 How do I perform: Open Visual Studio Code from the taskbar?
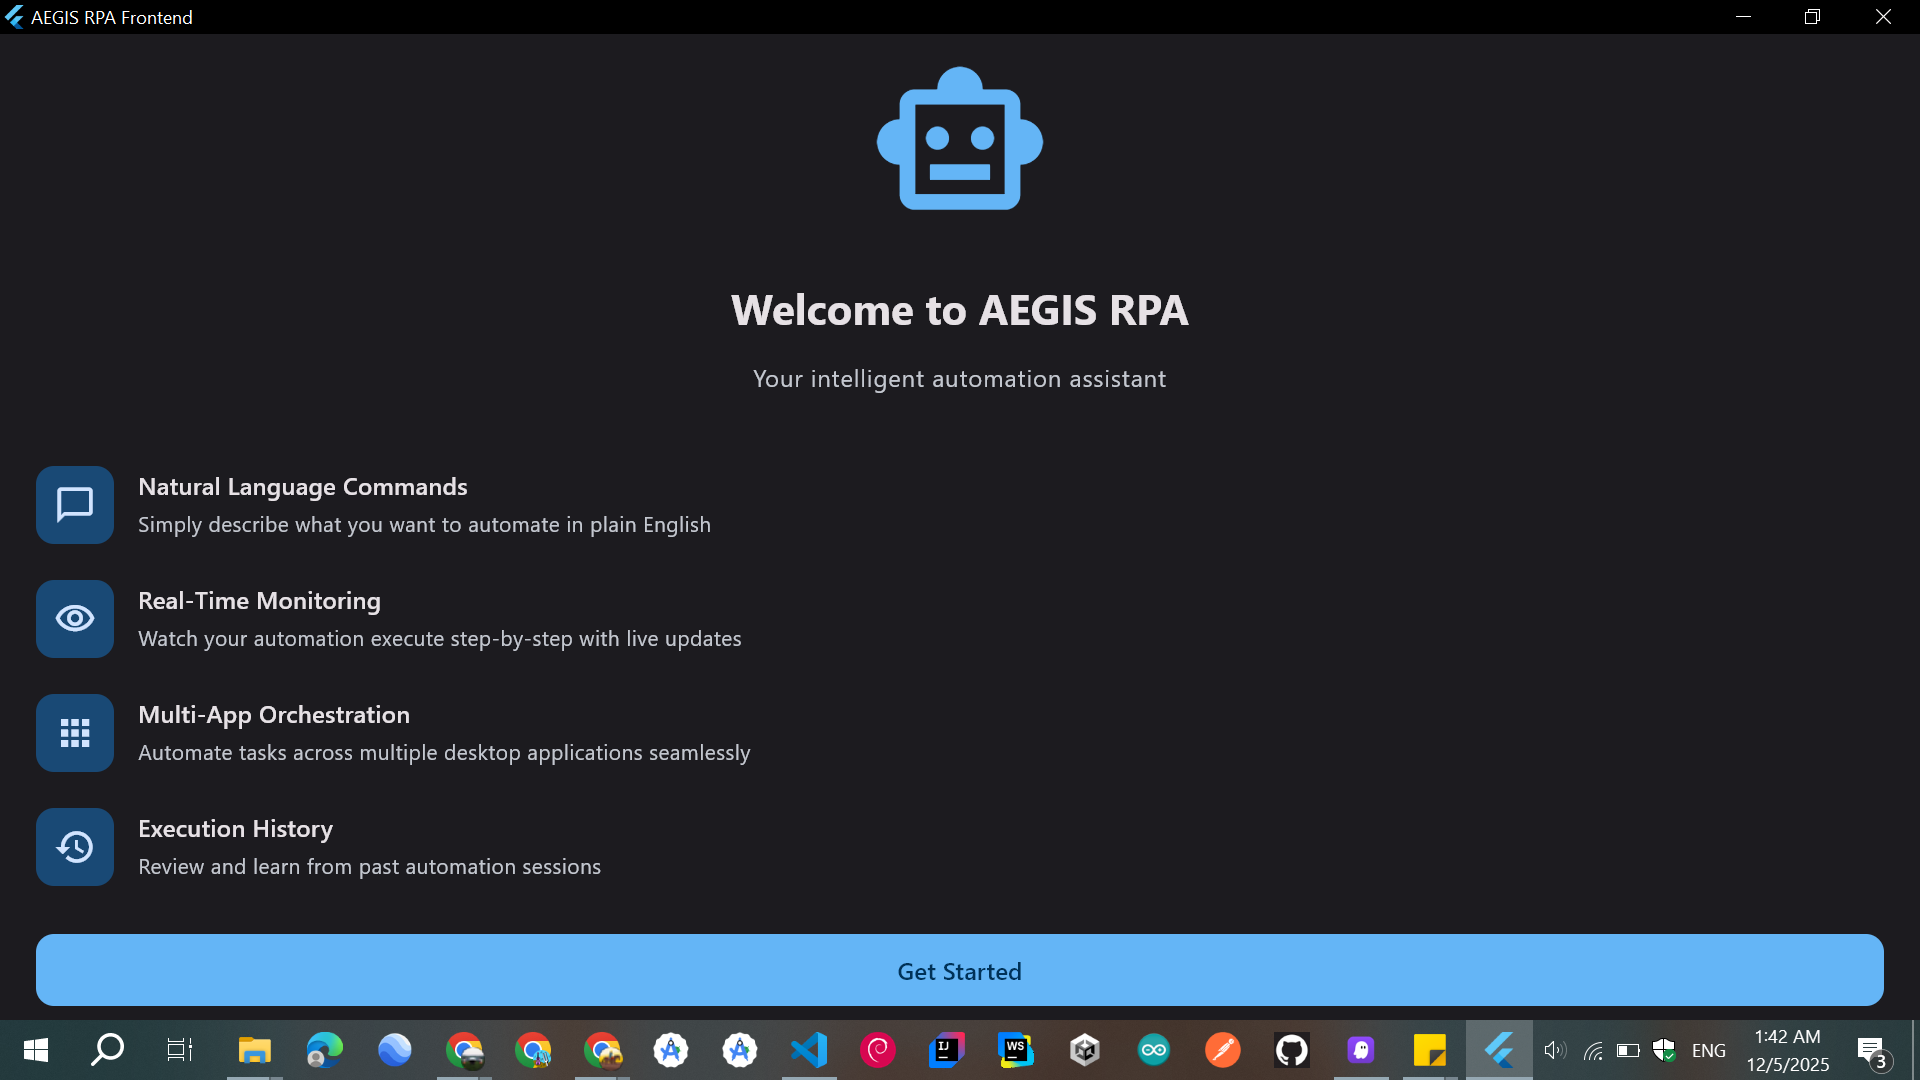pyautogui.click(x=809, y=1050)
